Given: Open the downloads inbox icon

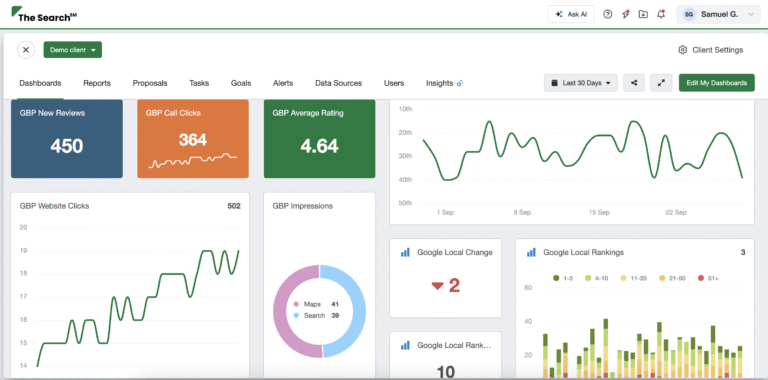Looking at the screenshot, I should 643,15.
